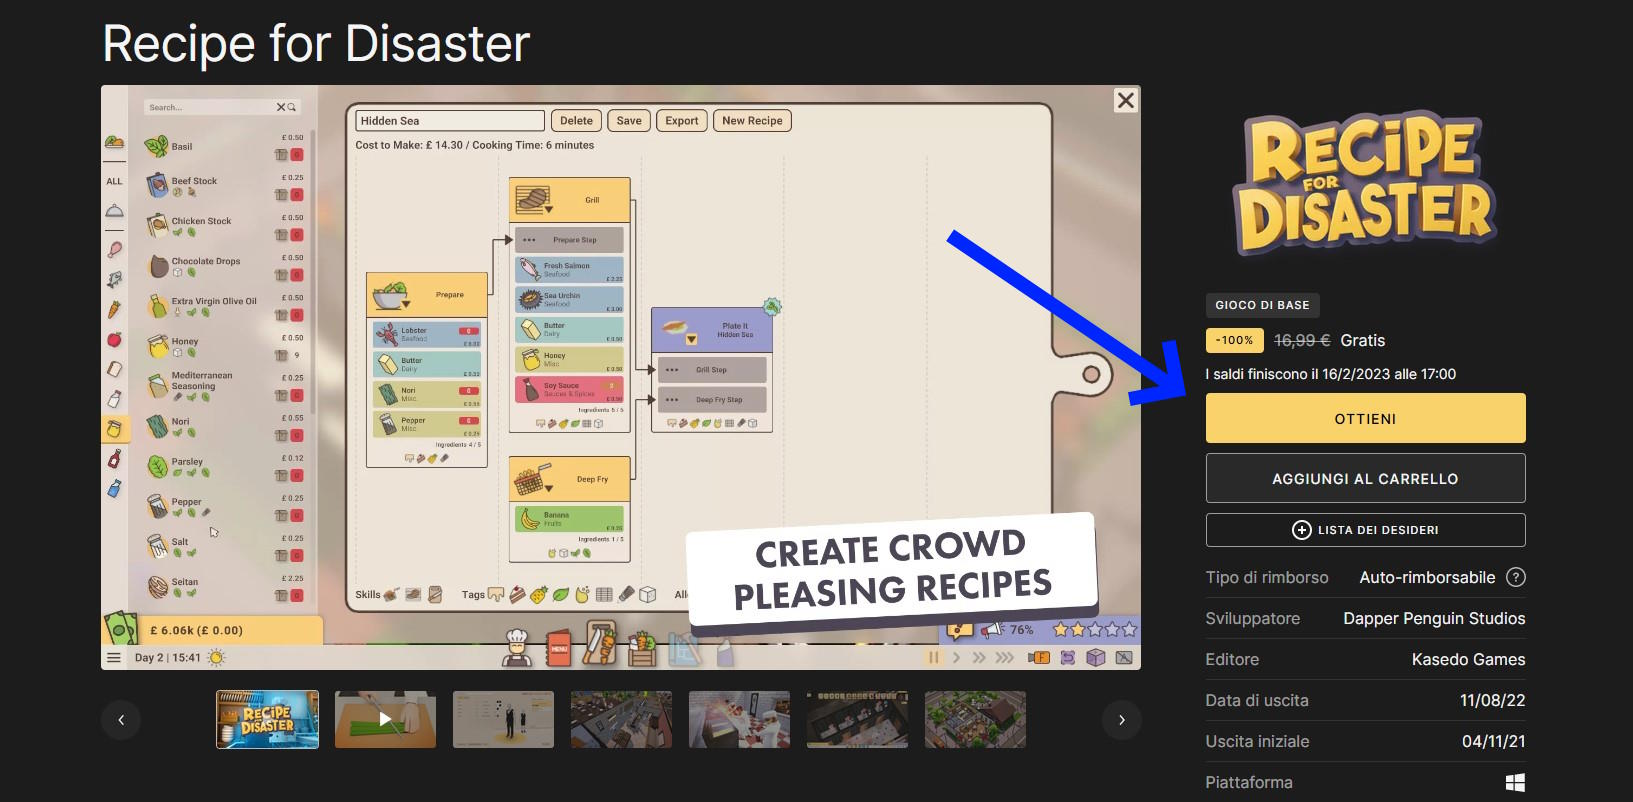Click the Tipo di rimborso label
The image size is (1633, 802).
tap(1267, 577)
